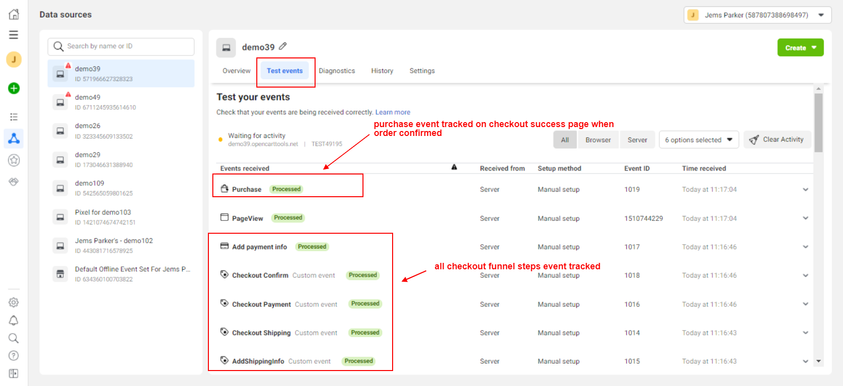Viewport: 843px width, 386px height.
Task: Click the green plus create icon
Action: [x=14, y=88]
